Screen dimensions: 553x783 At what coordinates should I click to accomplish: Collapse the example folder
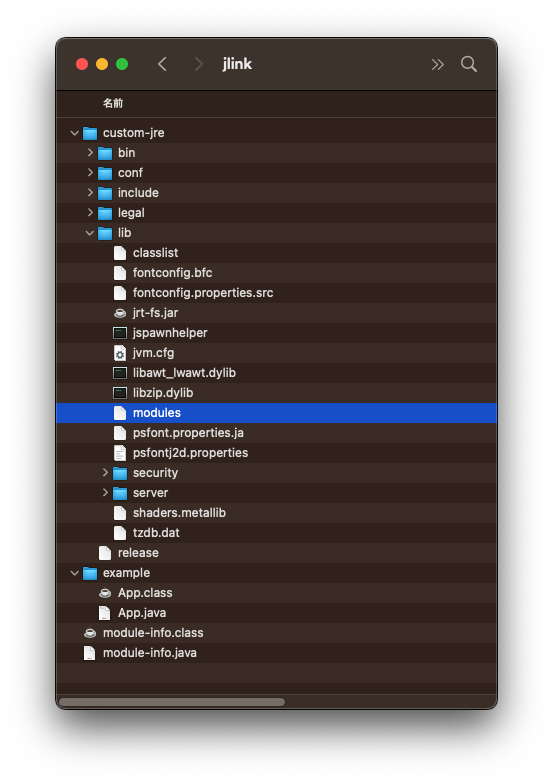pos(74,573)
